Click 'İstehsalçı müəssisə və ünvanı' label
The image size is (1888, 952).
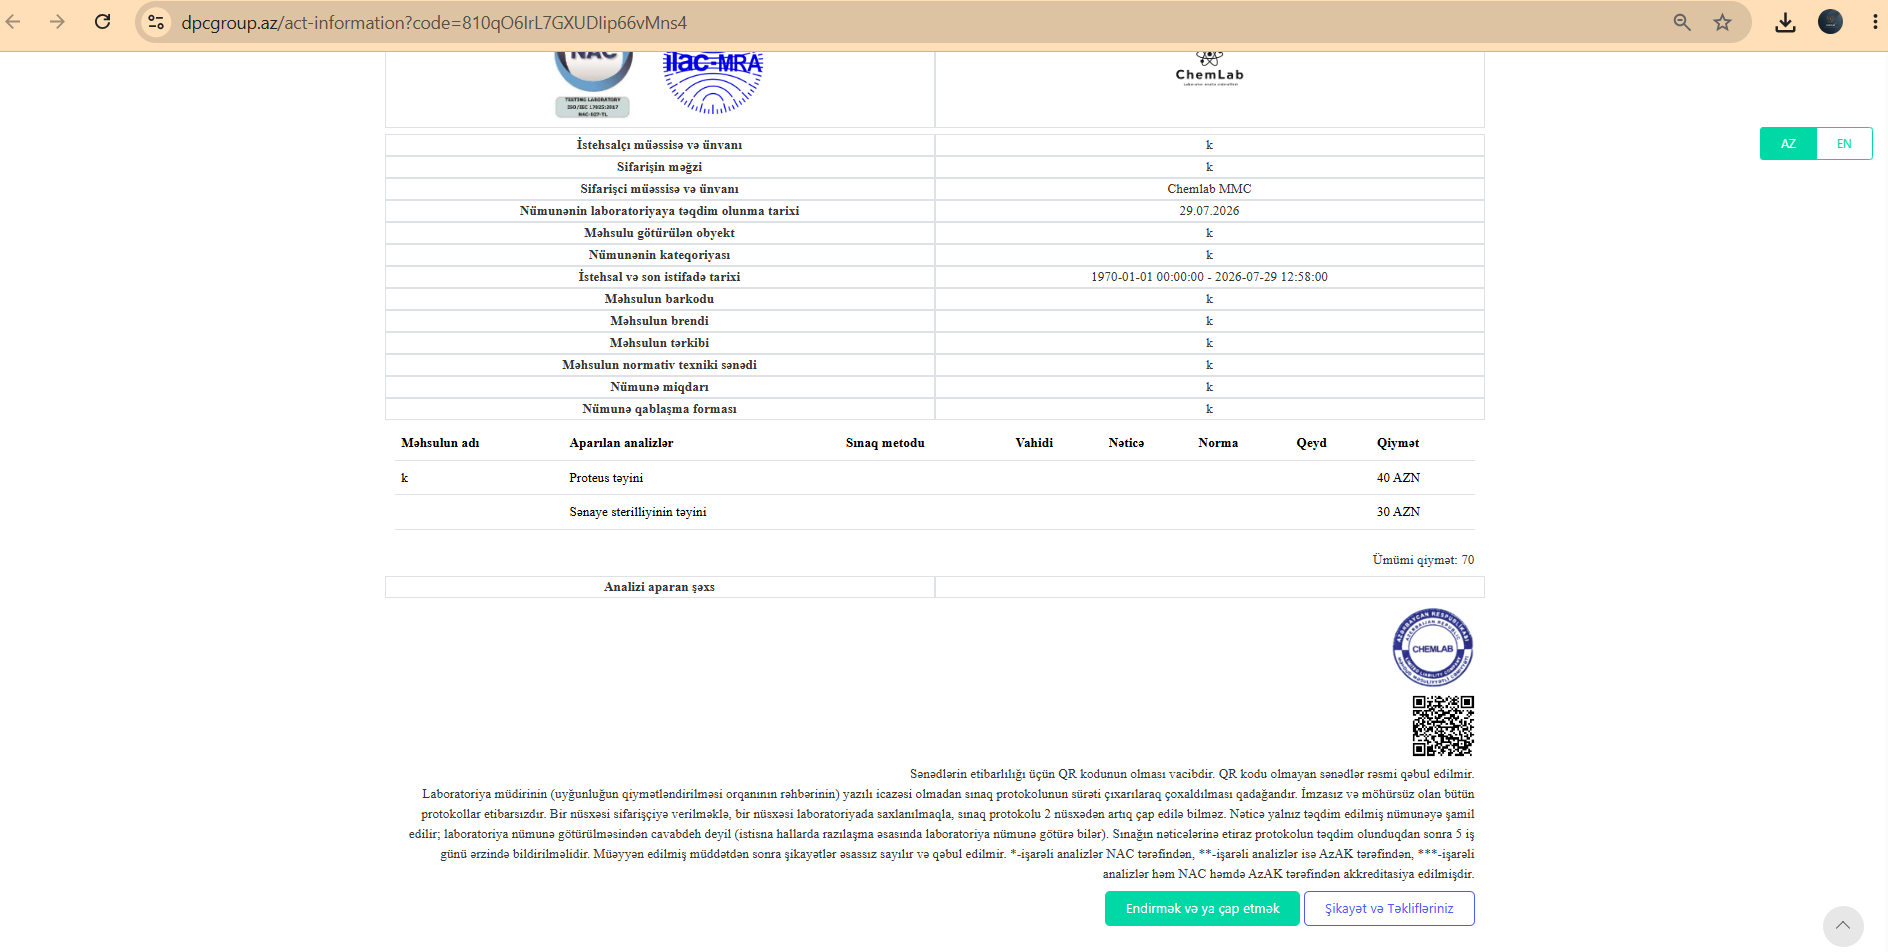point(659,145)
